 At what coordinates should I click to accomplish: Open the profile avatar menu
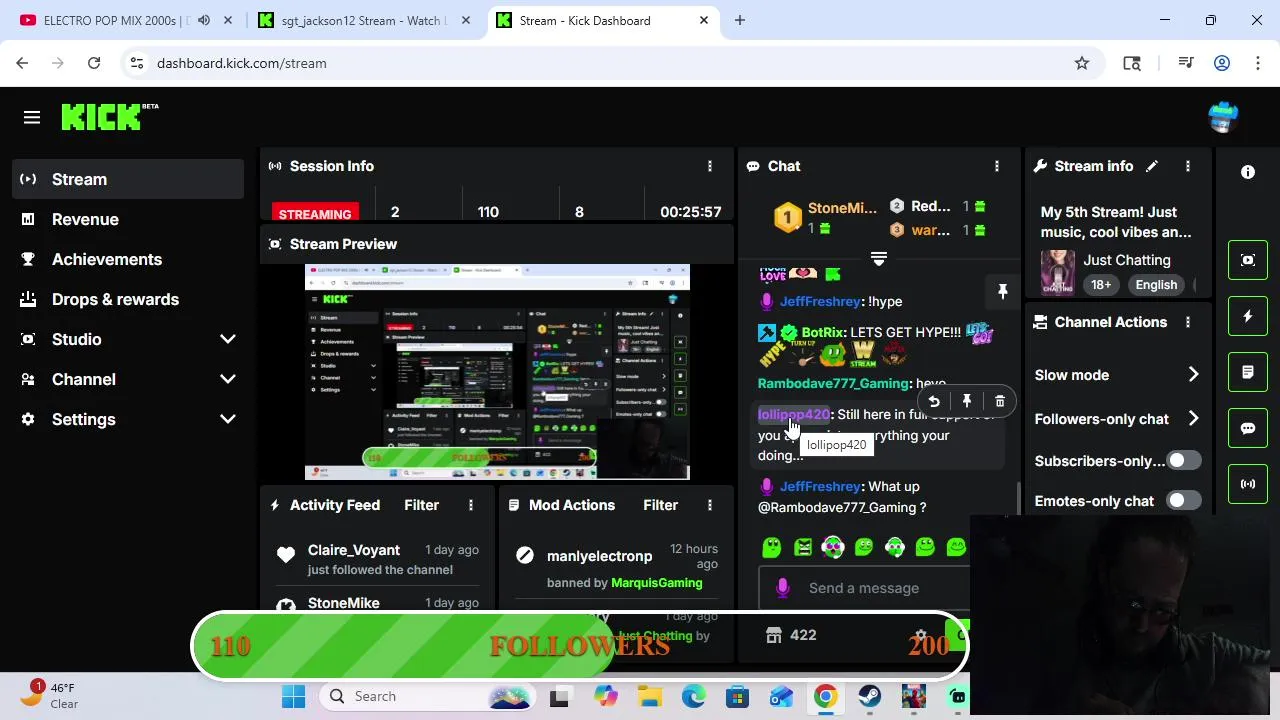click(1223, 117)
